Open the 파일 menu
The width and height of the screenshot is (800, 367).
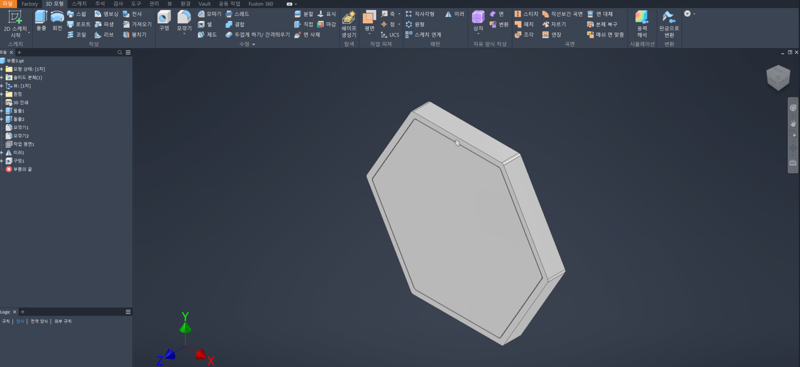tap(8, 4)
